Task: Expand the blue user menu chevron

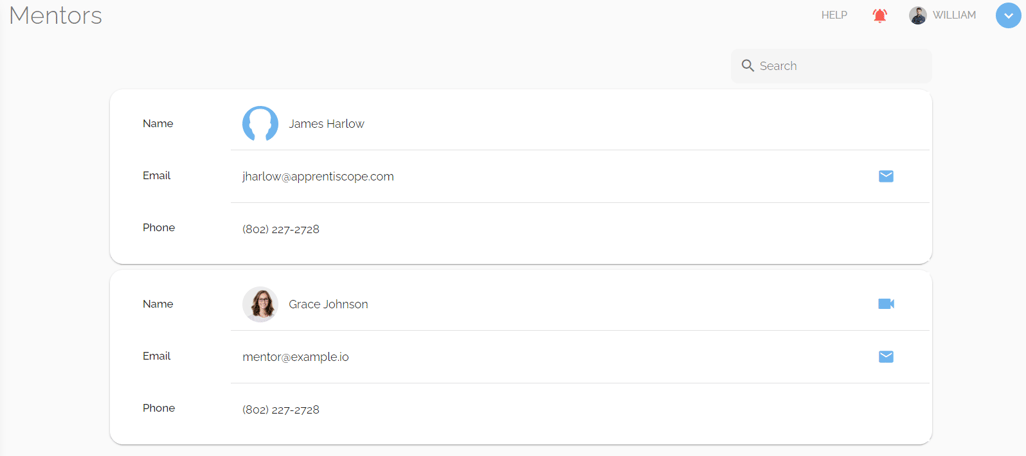Action: tap(1008, 16)
